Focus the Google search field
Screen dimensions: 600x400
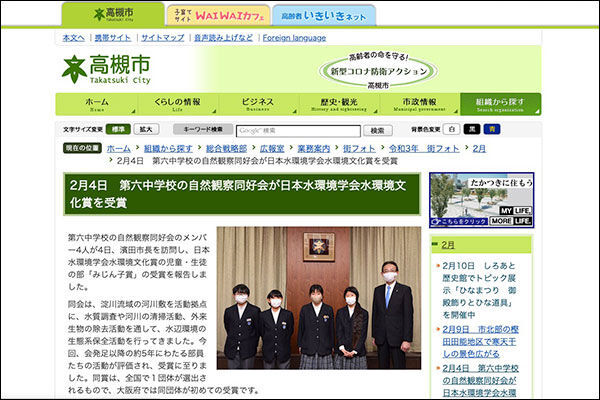[x=298, y=131]
